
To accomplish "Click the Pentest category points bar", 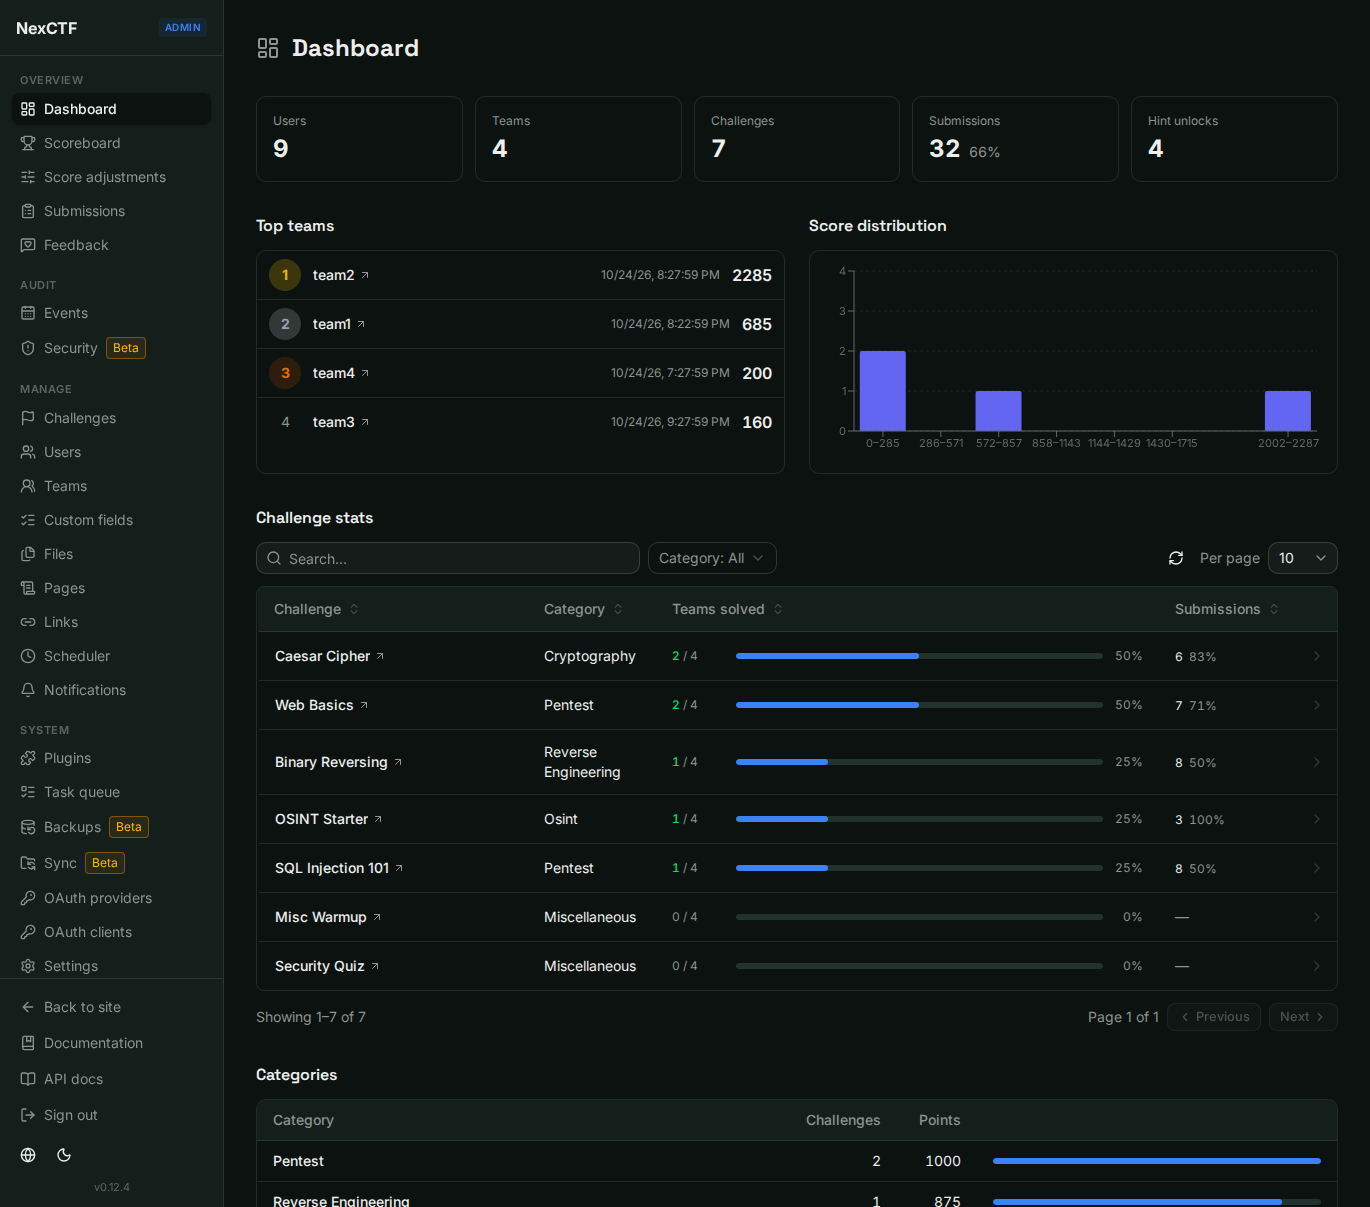I will (x=1157, y=1161).
